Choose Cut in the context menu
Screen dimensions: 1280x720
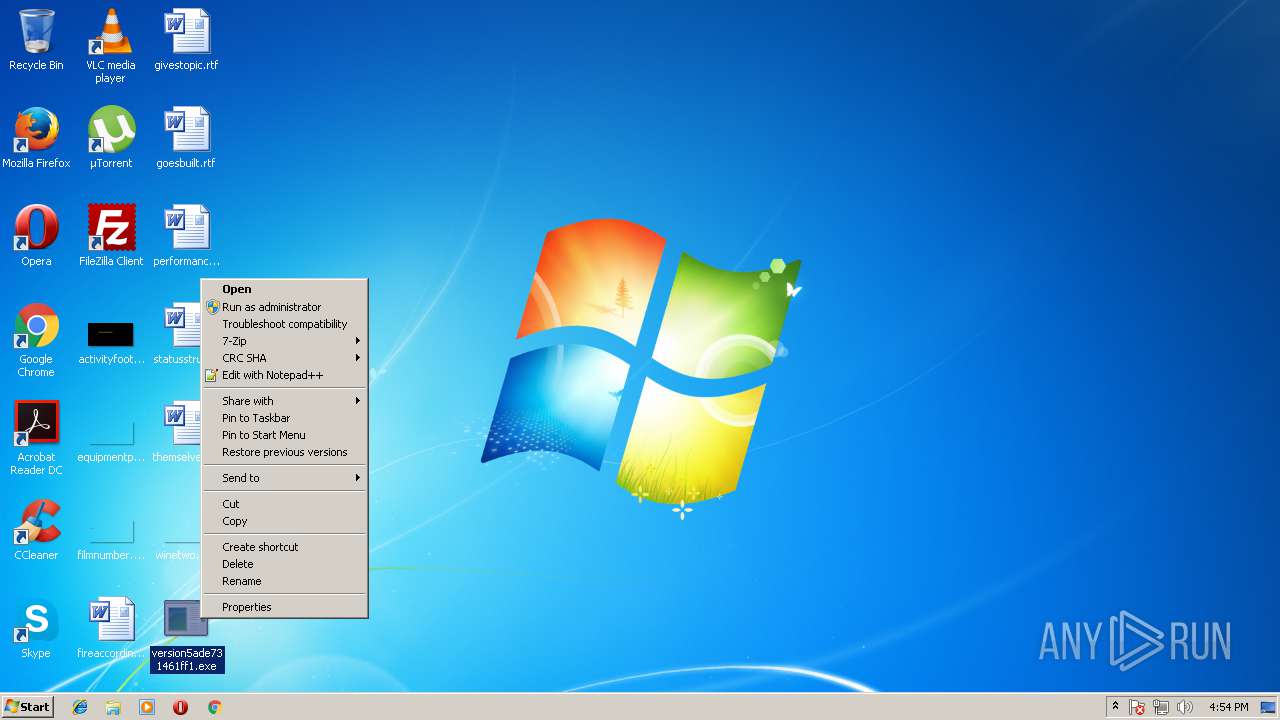tap(284, 504)
